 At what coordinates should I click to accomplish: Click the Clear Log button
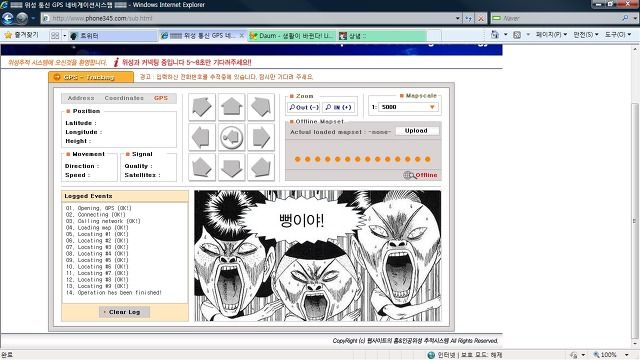click(124, 312)
